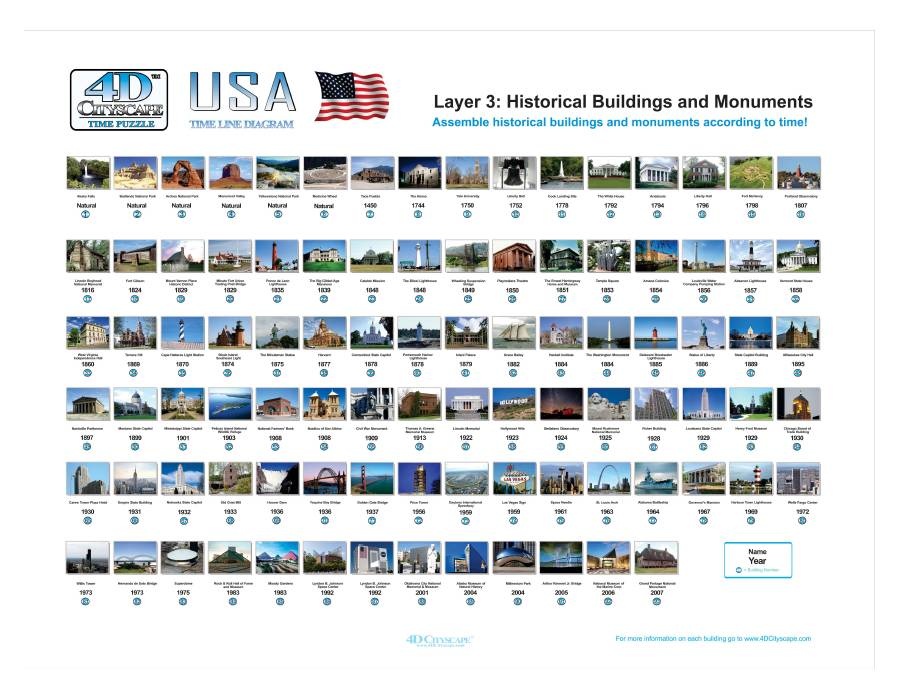The width and height of the screenshot is (900, 700).
Task: Click the waving American flag image
Action: click(351, 95)
